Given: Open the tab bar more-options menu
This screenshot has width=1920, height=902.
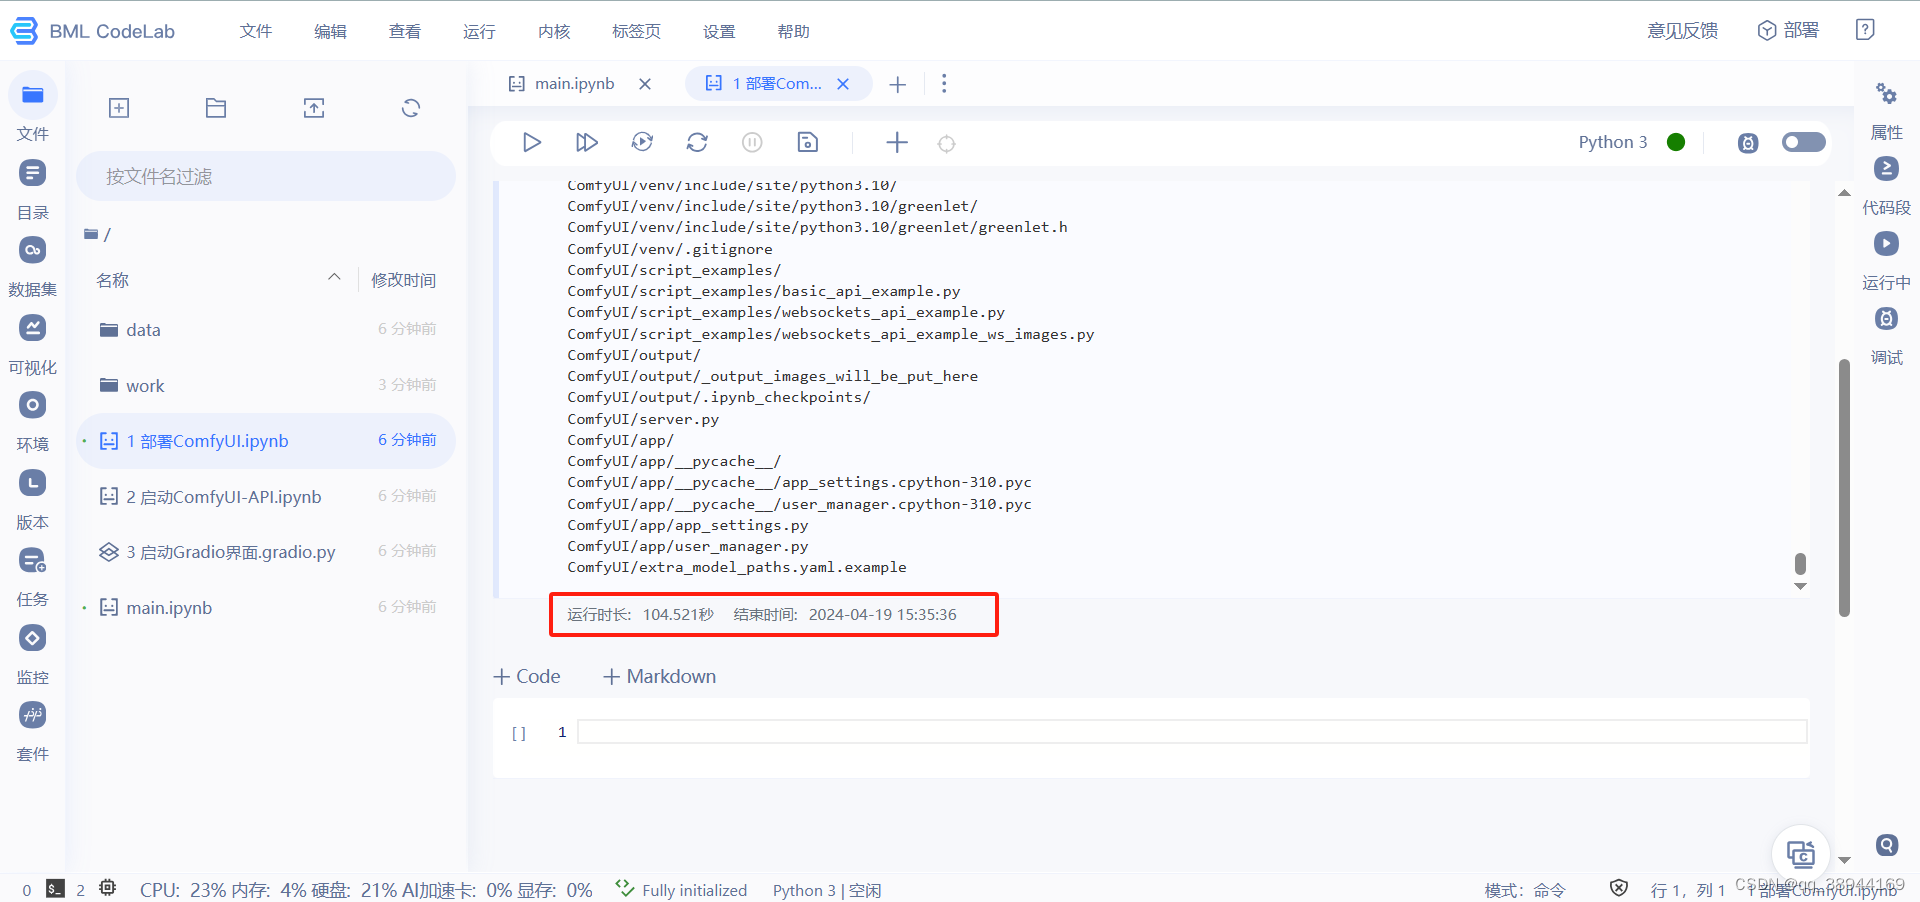Looking at the screenshot, I should tap(944, 84).
